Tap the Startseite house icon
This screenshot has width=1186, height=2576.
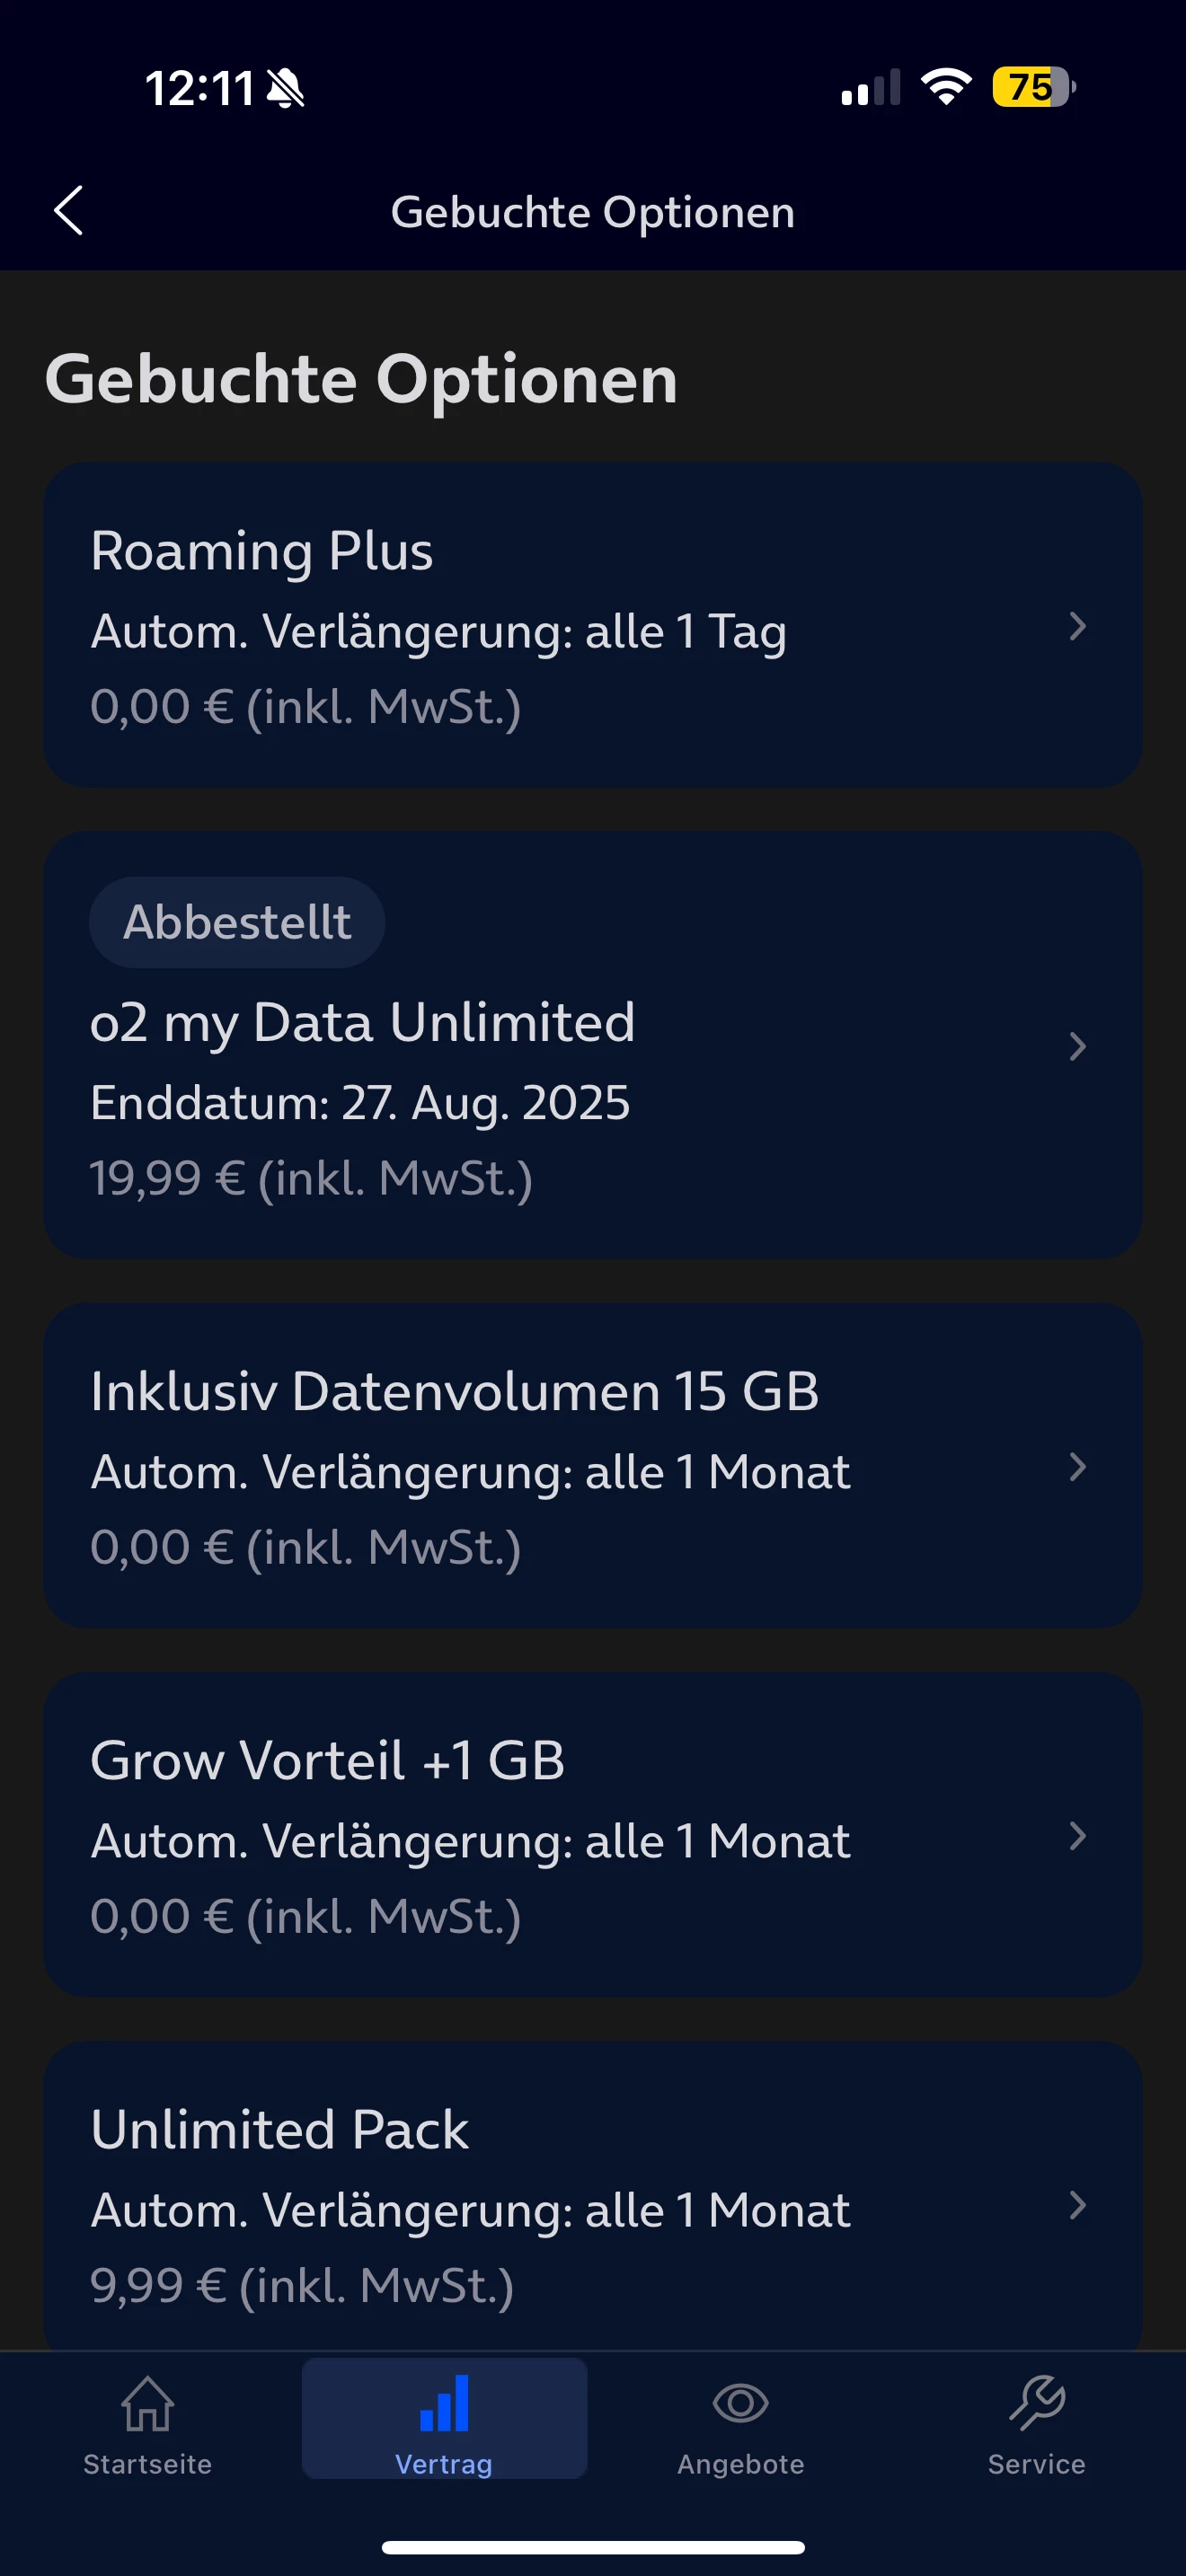[148, 2403]
